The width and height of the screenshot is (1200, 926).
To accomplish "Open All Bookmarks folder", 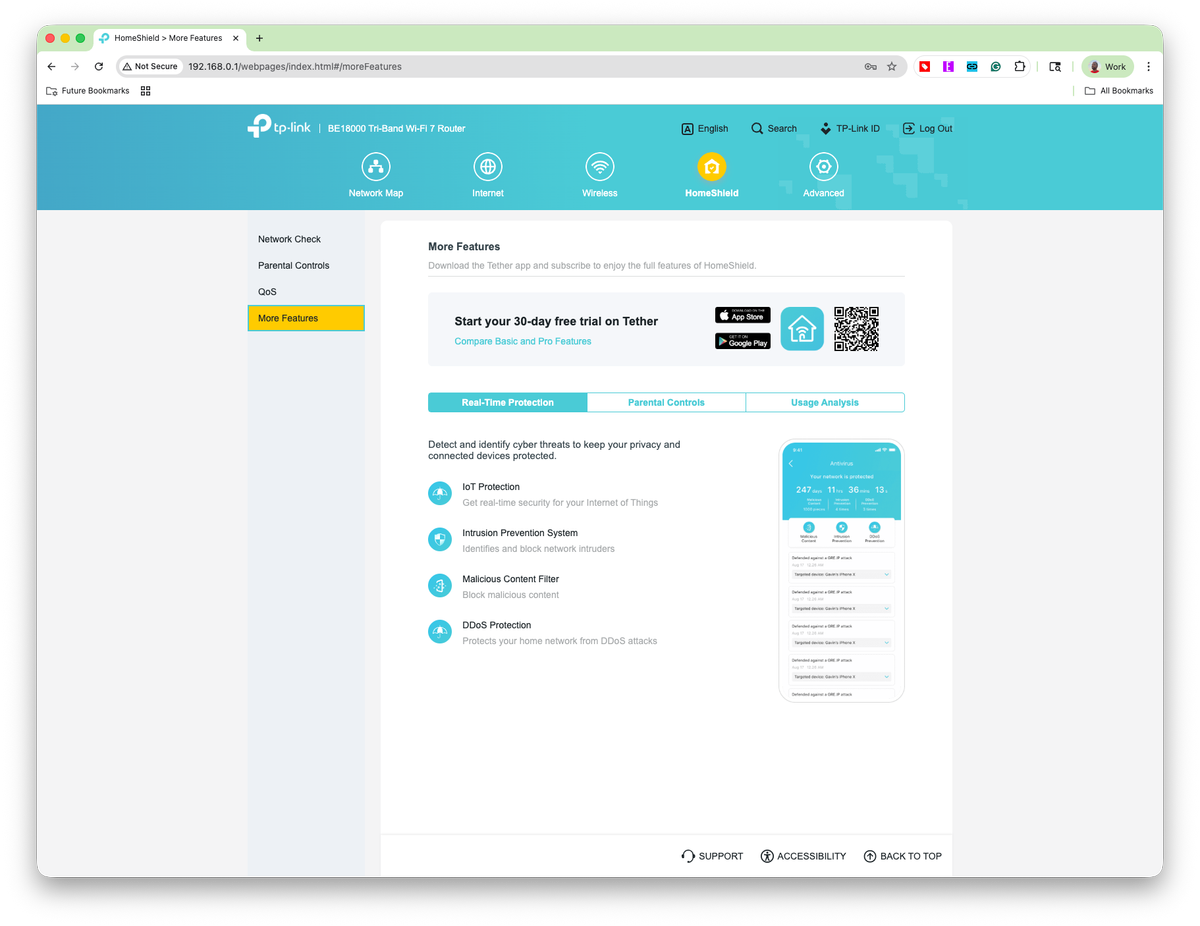I will 1119,91.
